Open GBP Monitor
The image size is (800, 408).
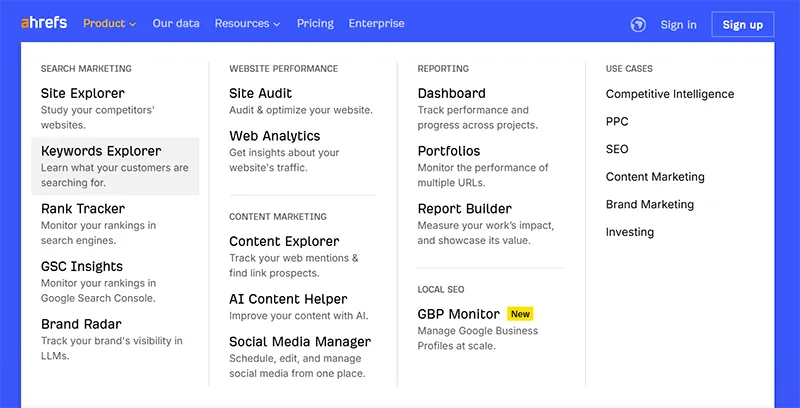[459, 314]
